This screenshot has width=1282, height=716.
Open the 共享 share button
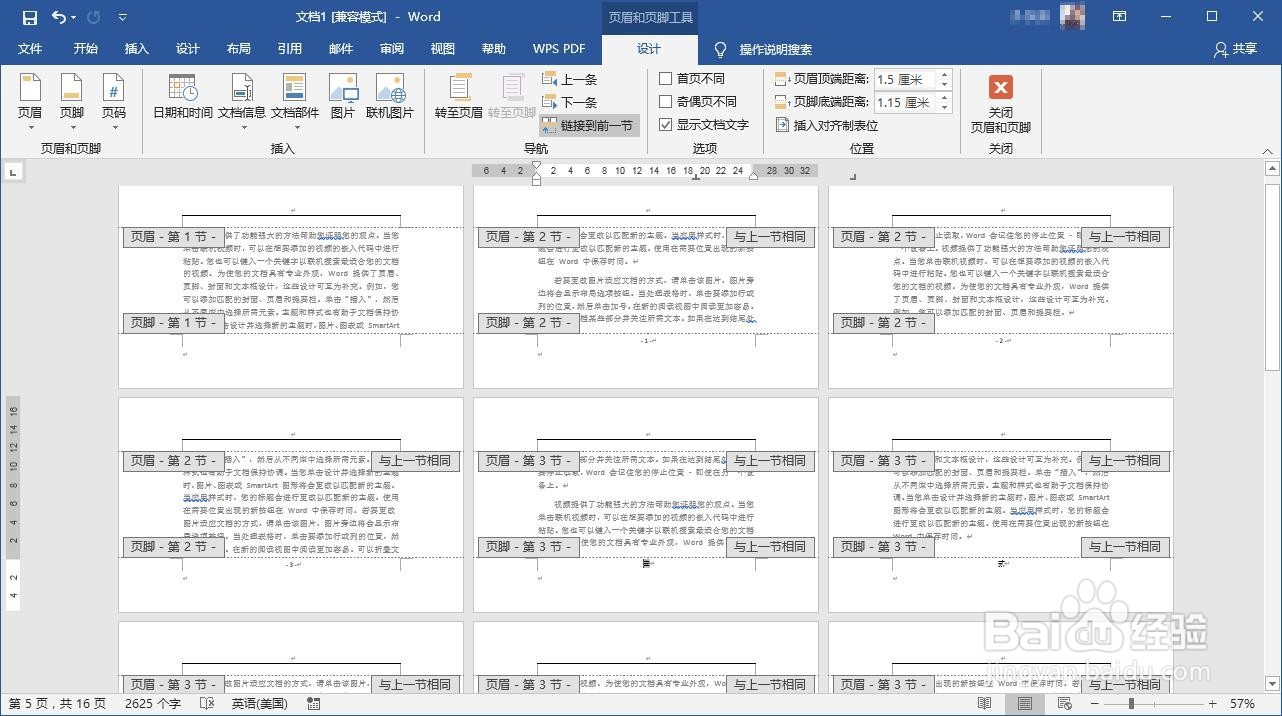(x=1235, y=49)
